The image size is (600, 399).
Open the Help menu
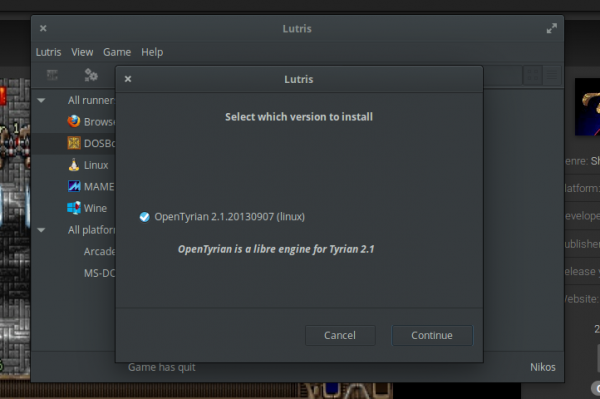pyautogui.click(x=152, y=52)
